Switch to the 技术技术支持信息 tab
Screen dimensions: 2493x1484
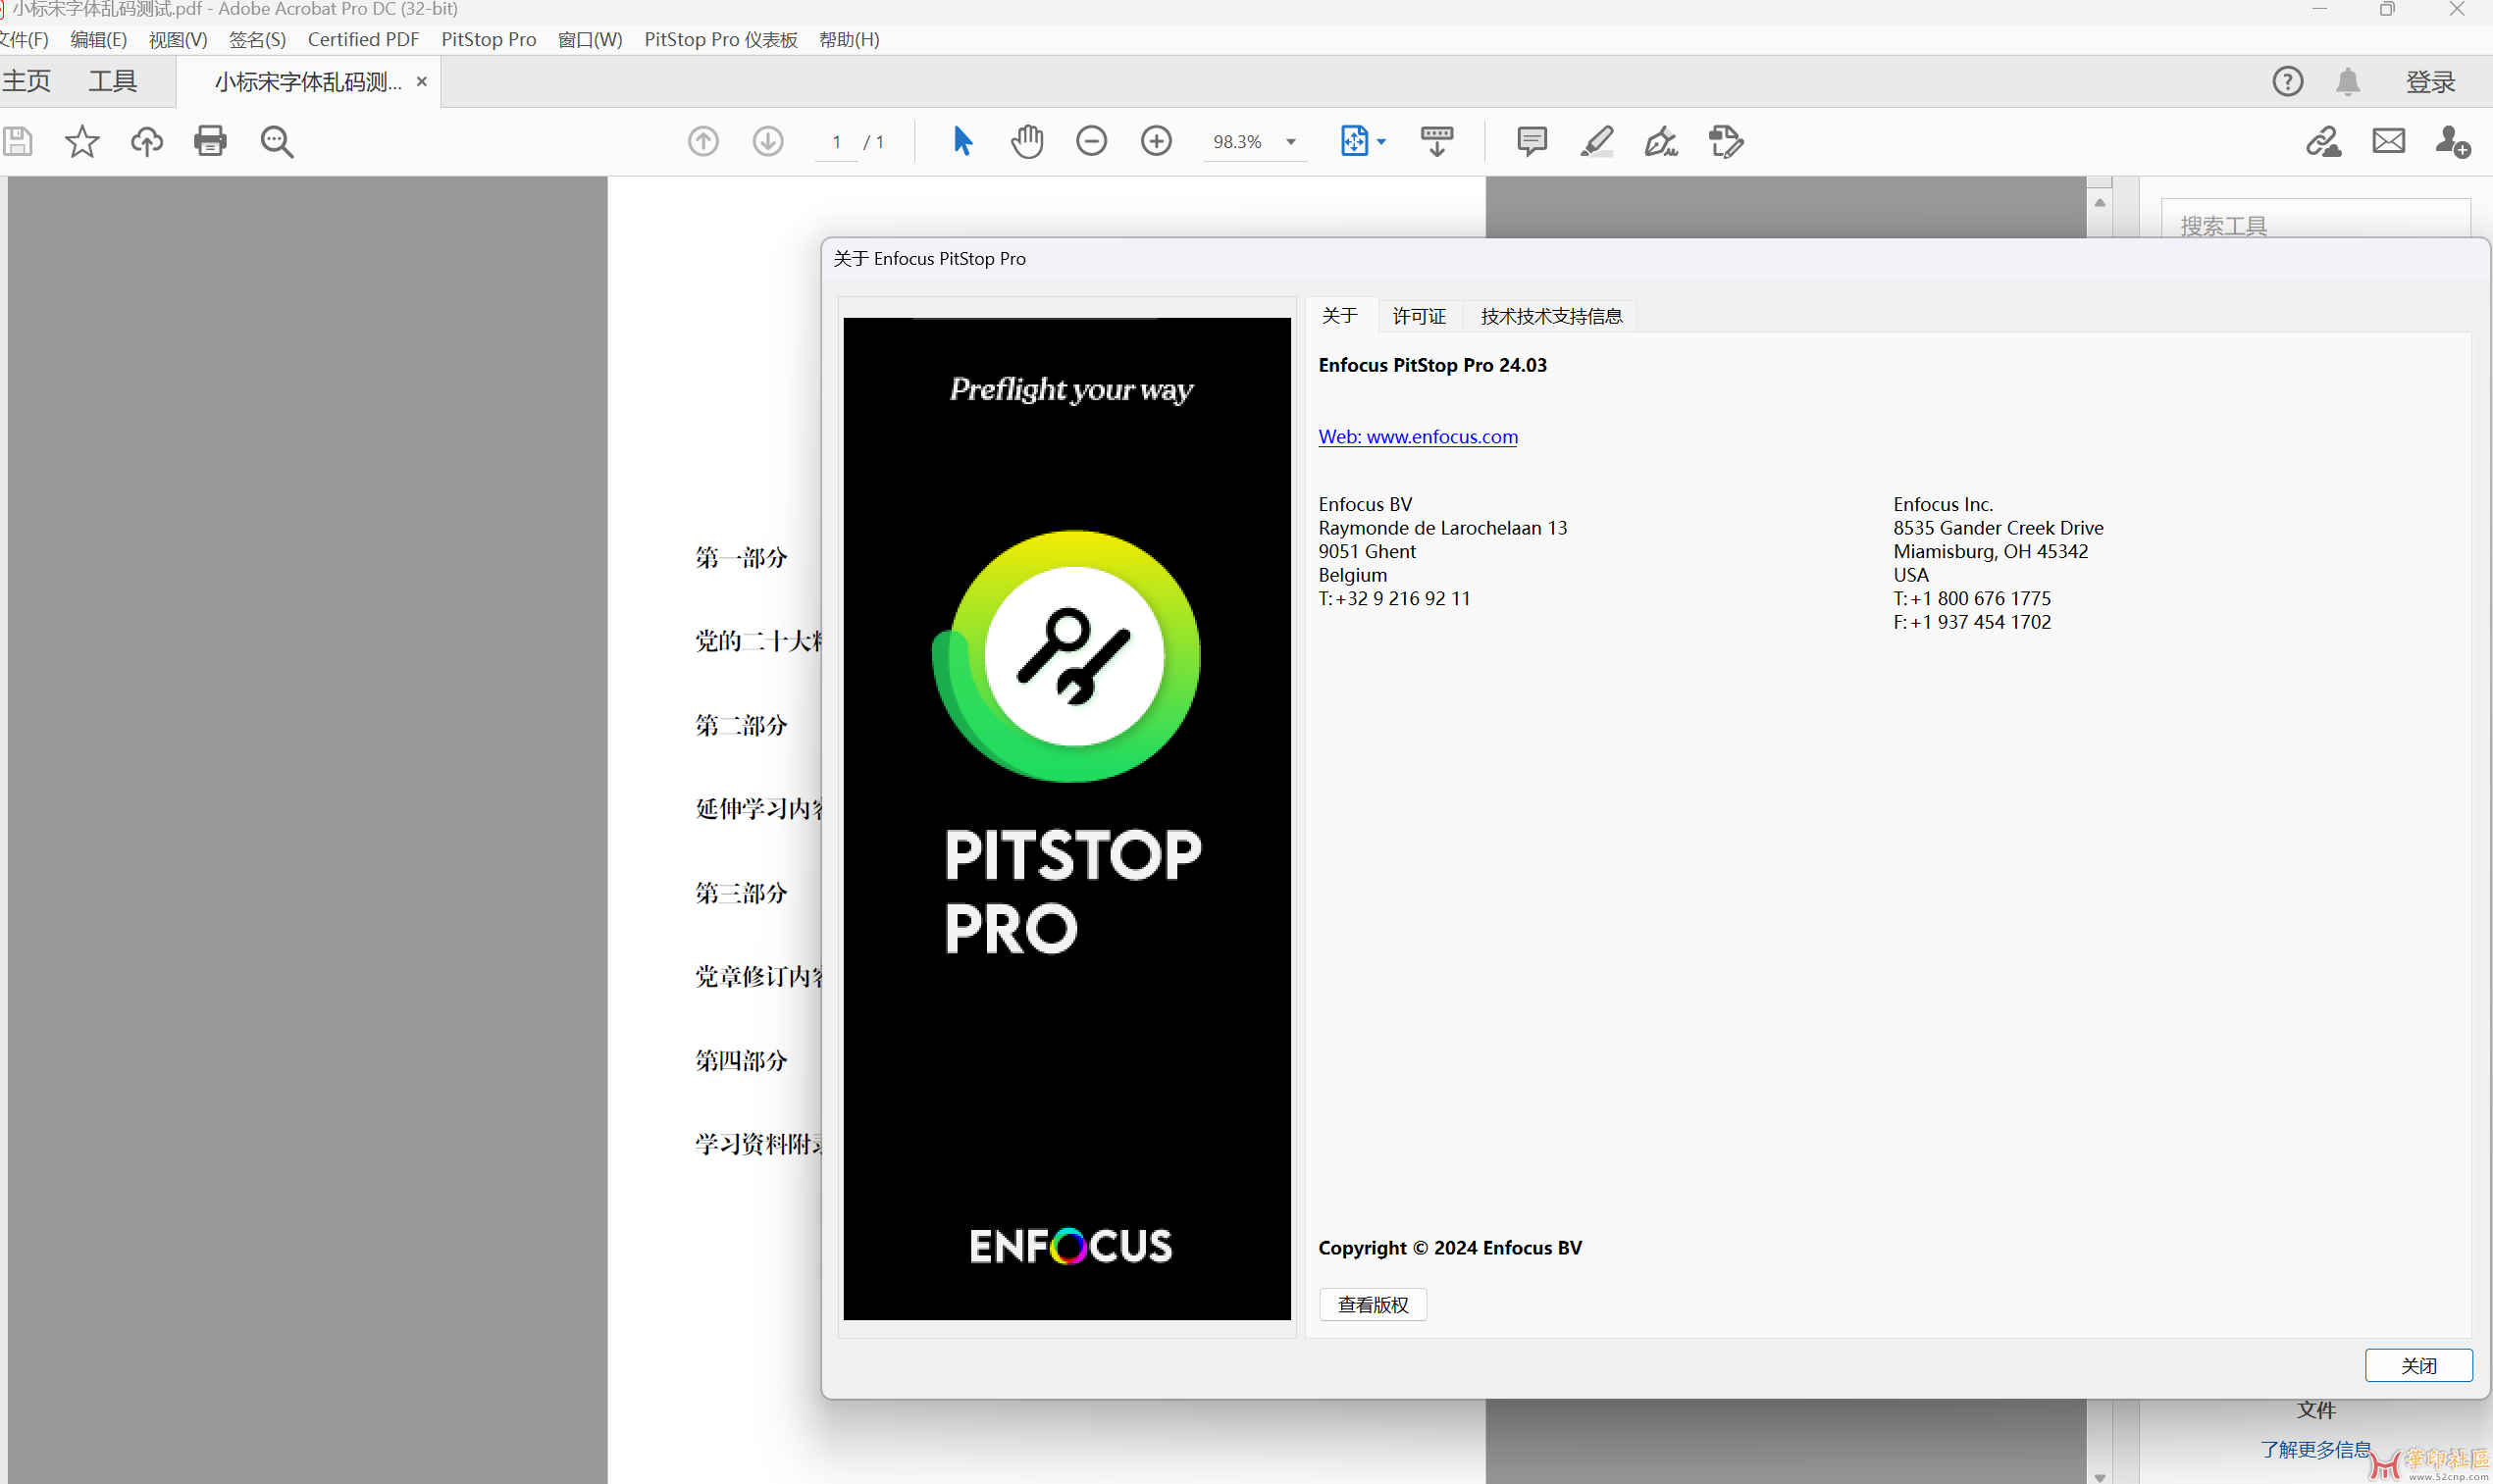point(1551,316)
